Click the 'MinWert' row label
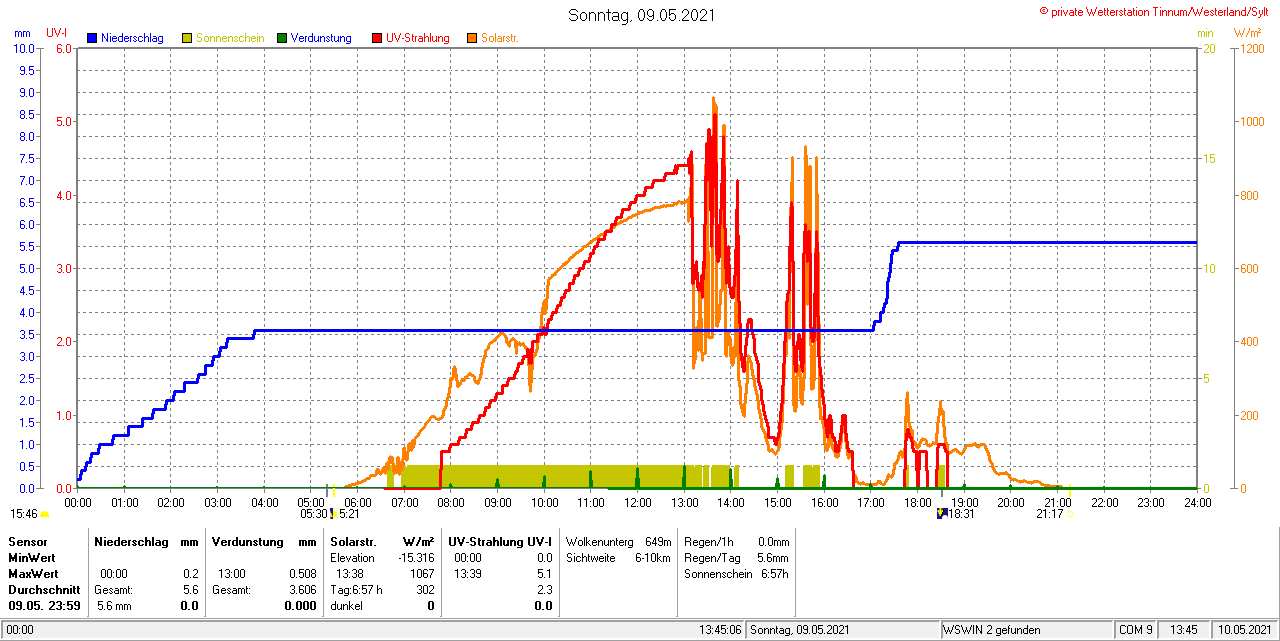The width and height of the screenshot is (1280, 641). [x=31, y=558]
